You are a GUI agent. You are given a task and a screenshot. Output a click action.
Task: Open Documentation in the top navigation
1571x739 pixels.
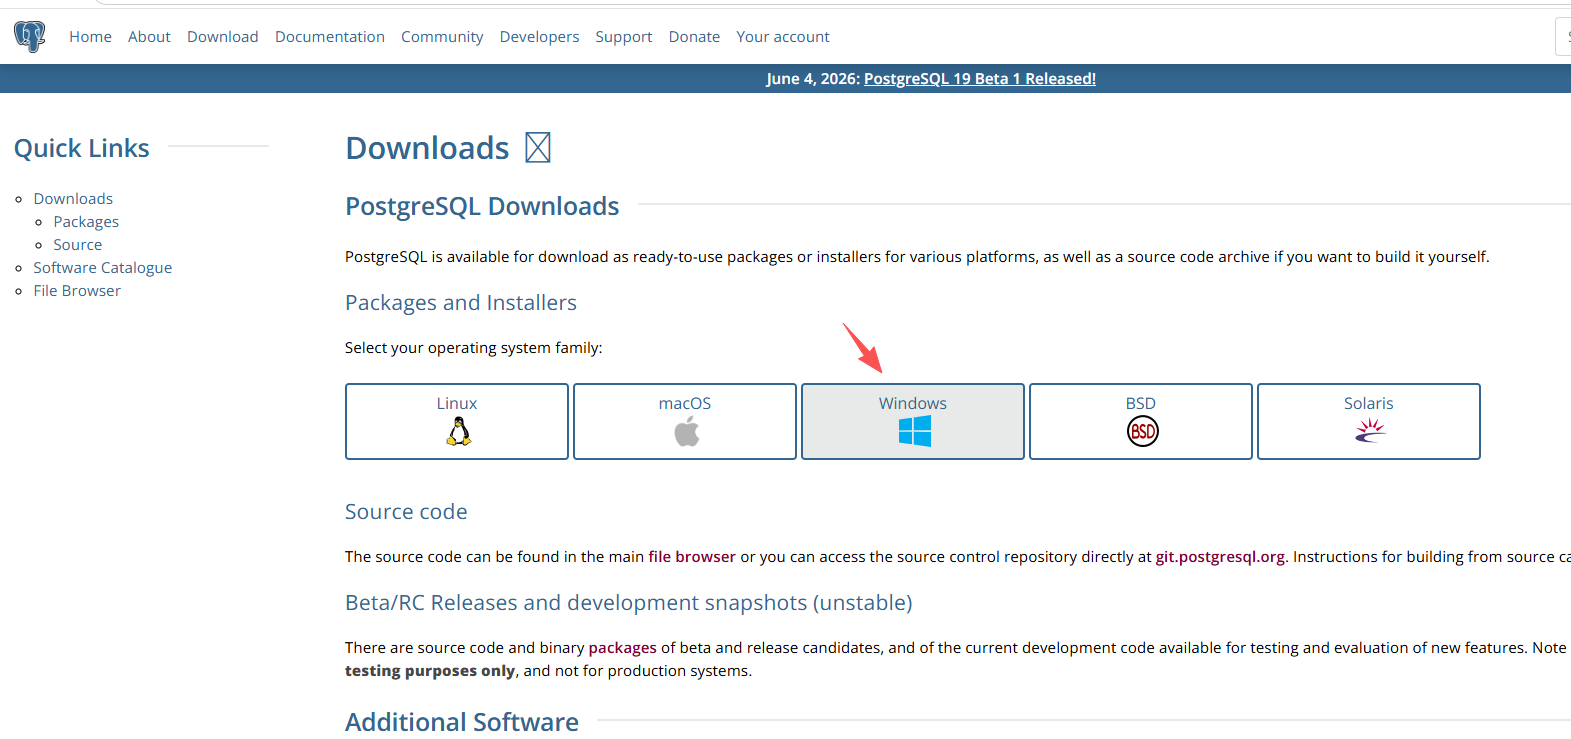click(330, 37)
